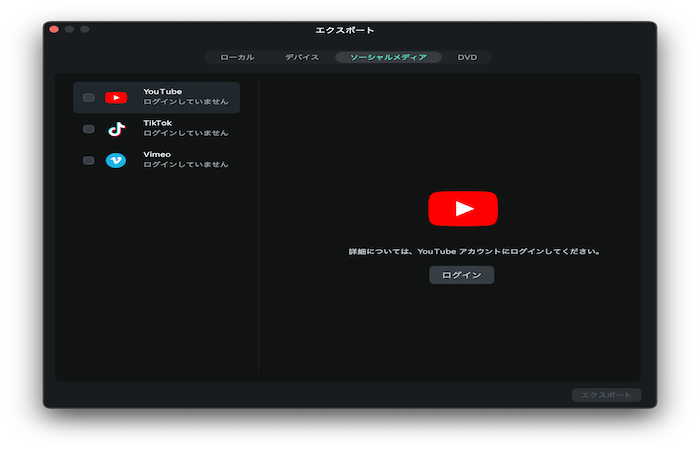Viewport: 700px width, 450px height.
Task: Click the Vimeo logo icon
Action: (116, 160)
